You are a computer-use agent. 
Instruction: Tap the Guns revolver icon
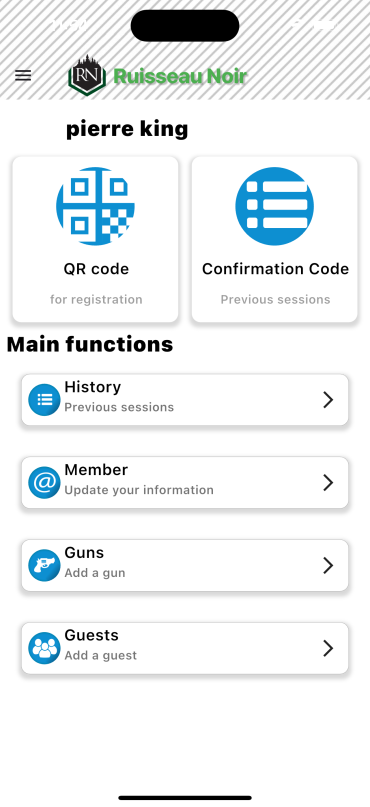click(x=44, y=566)
